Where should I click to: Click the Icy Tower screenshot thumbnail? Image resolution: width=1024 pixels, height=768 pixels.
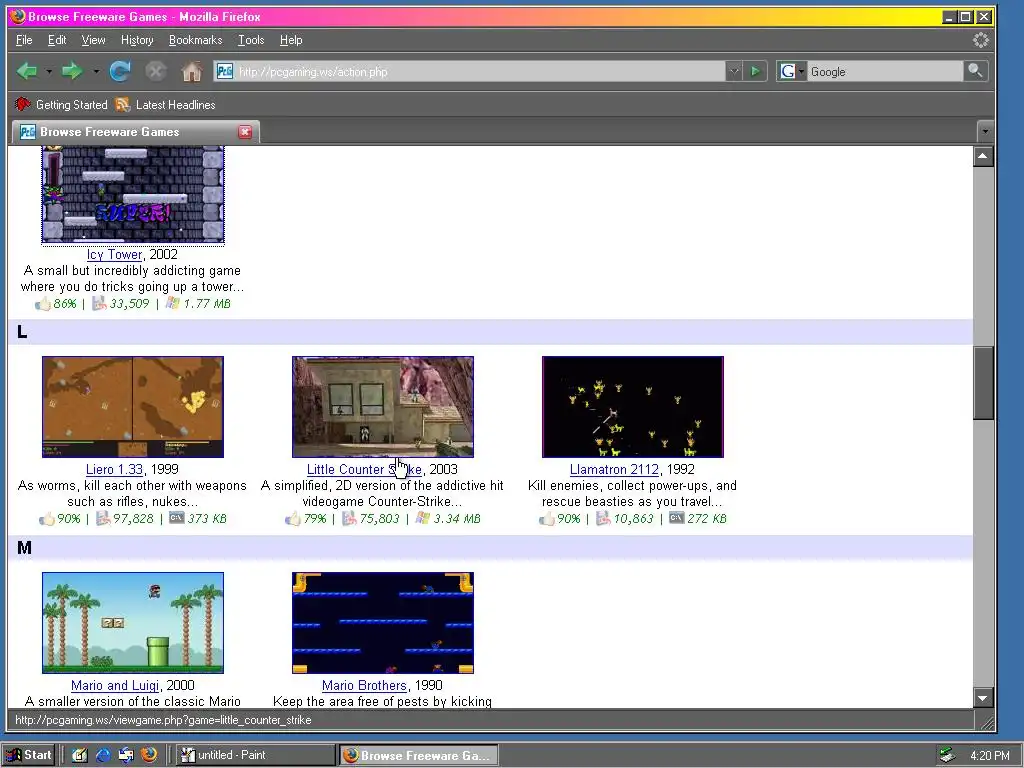133,195
